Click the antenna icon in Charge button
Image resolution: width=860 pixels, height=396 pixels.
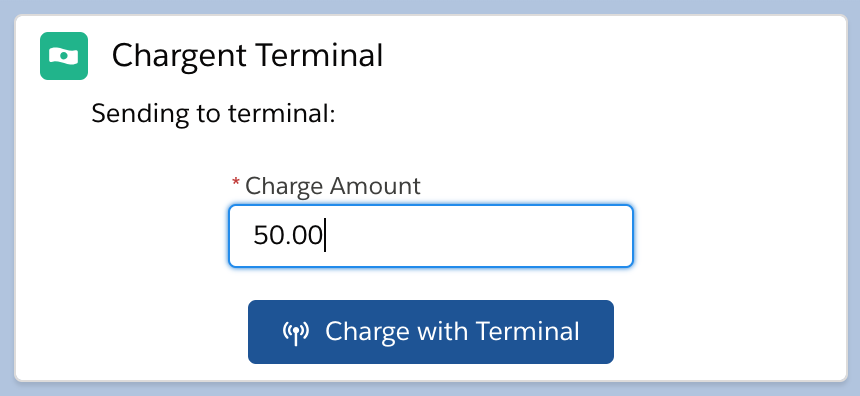click(x=296, y=332)
